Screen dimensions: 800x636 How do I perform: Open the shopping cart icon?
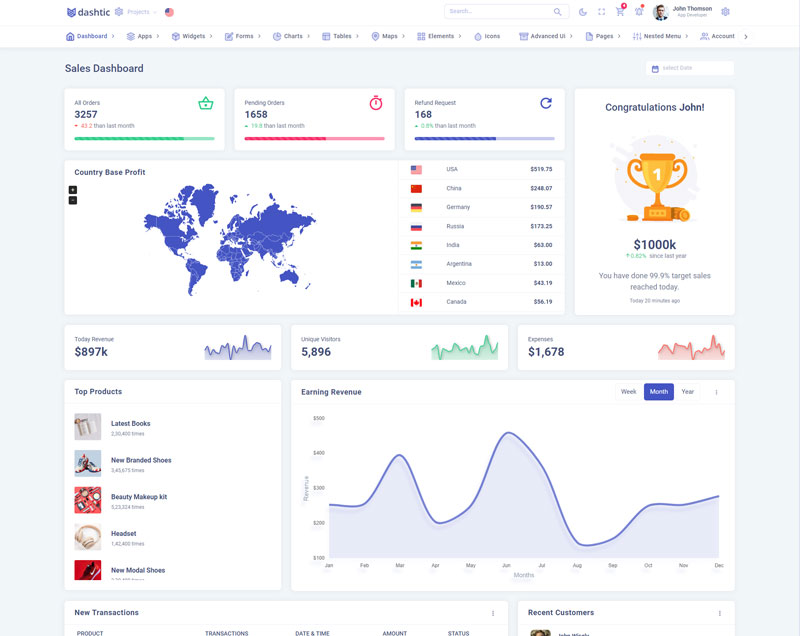tap(619, 12)
